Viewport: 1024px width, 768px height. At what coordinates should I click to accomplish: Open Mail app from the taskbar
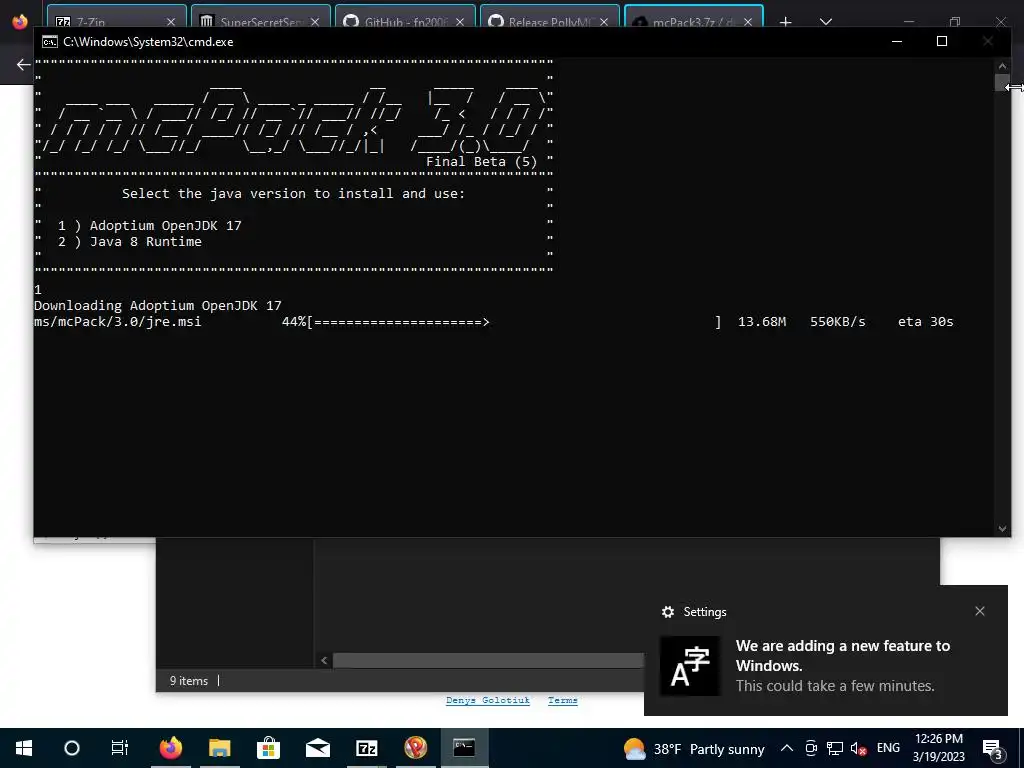point(317,748)
